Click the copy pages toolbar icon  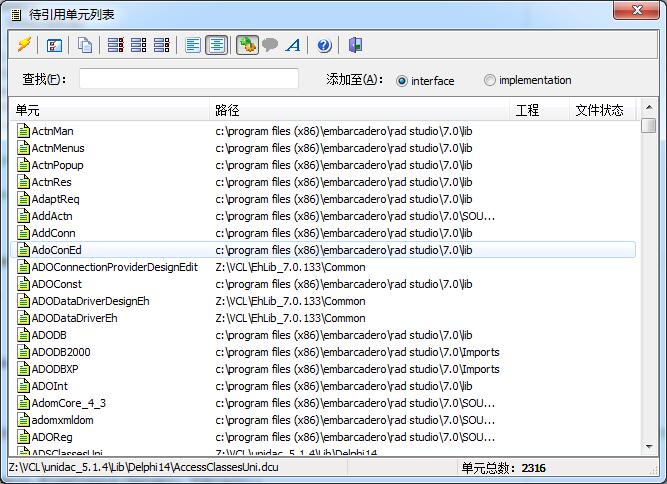tap(85, 45)
